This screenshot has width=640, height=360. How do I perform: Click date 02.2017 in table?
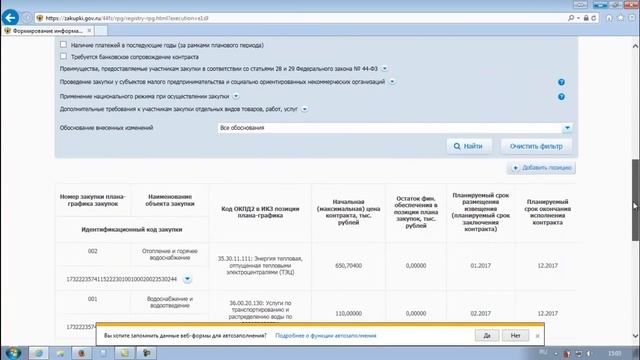tap(480, 313)
